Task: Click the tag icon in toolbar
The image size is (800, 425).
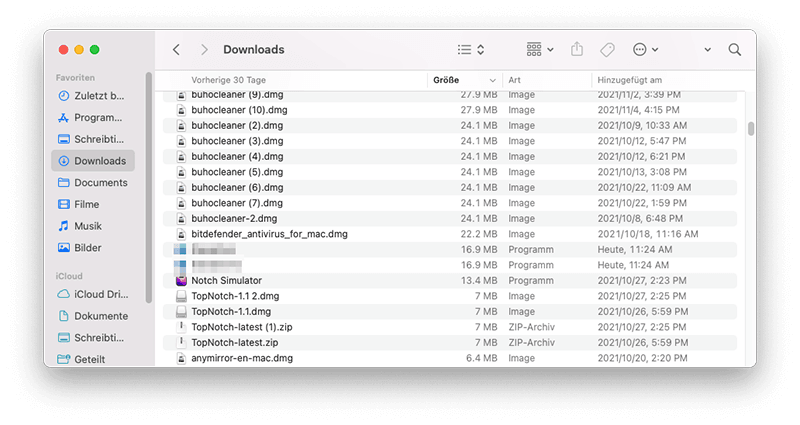Action: tap(607, 50)
